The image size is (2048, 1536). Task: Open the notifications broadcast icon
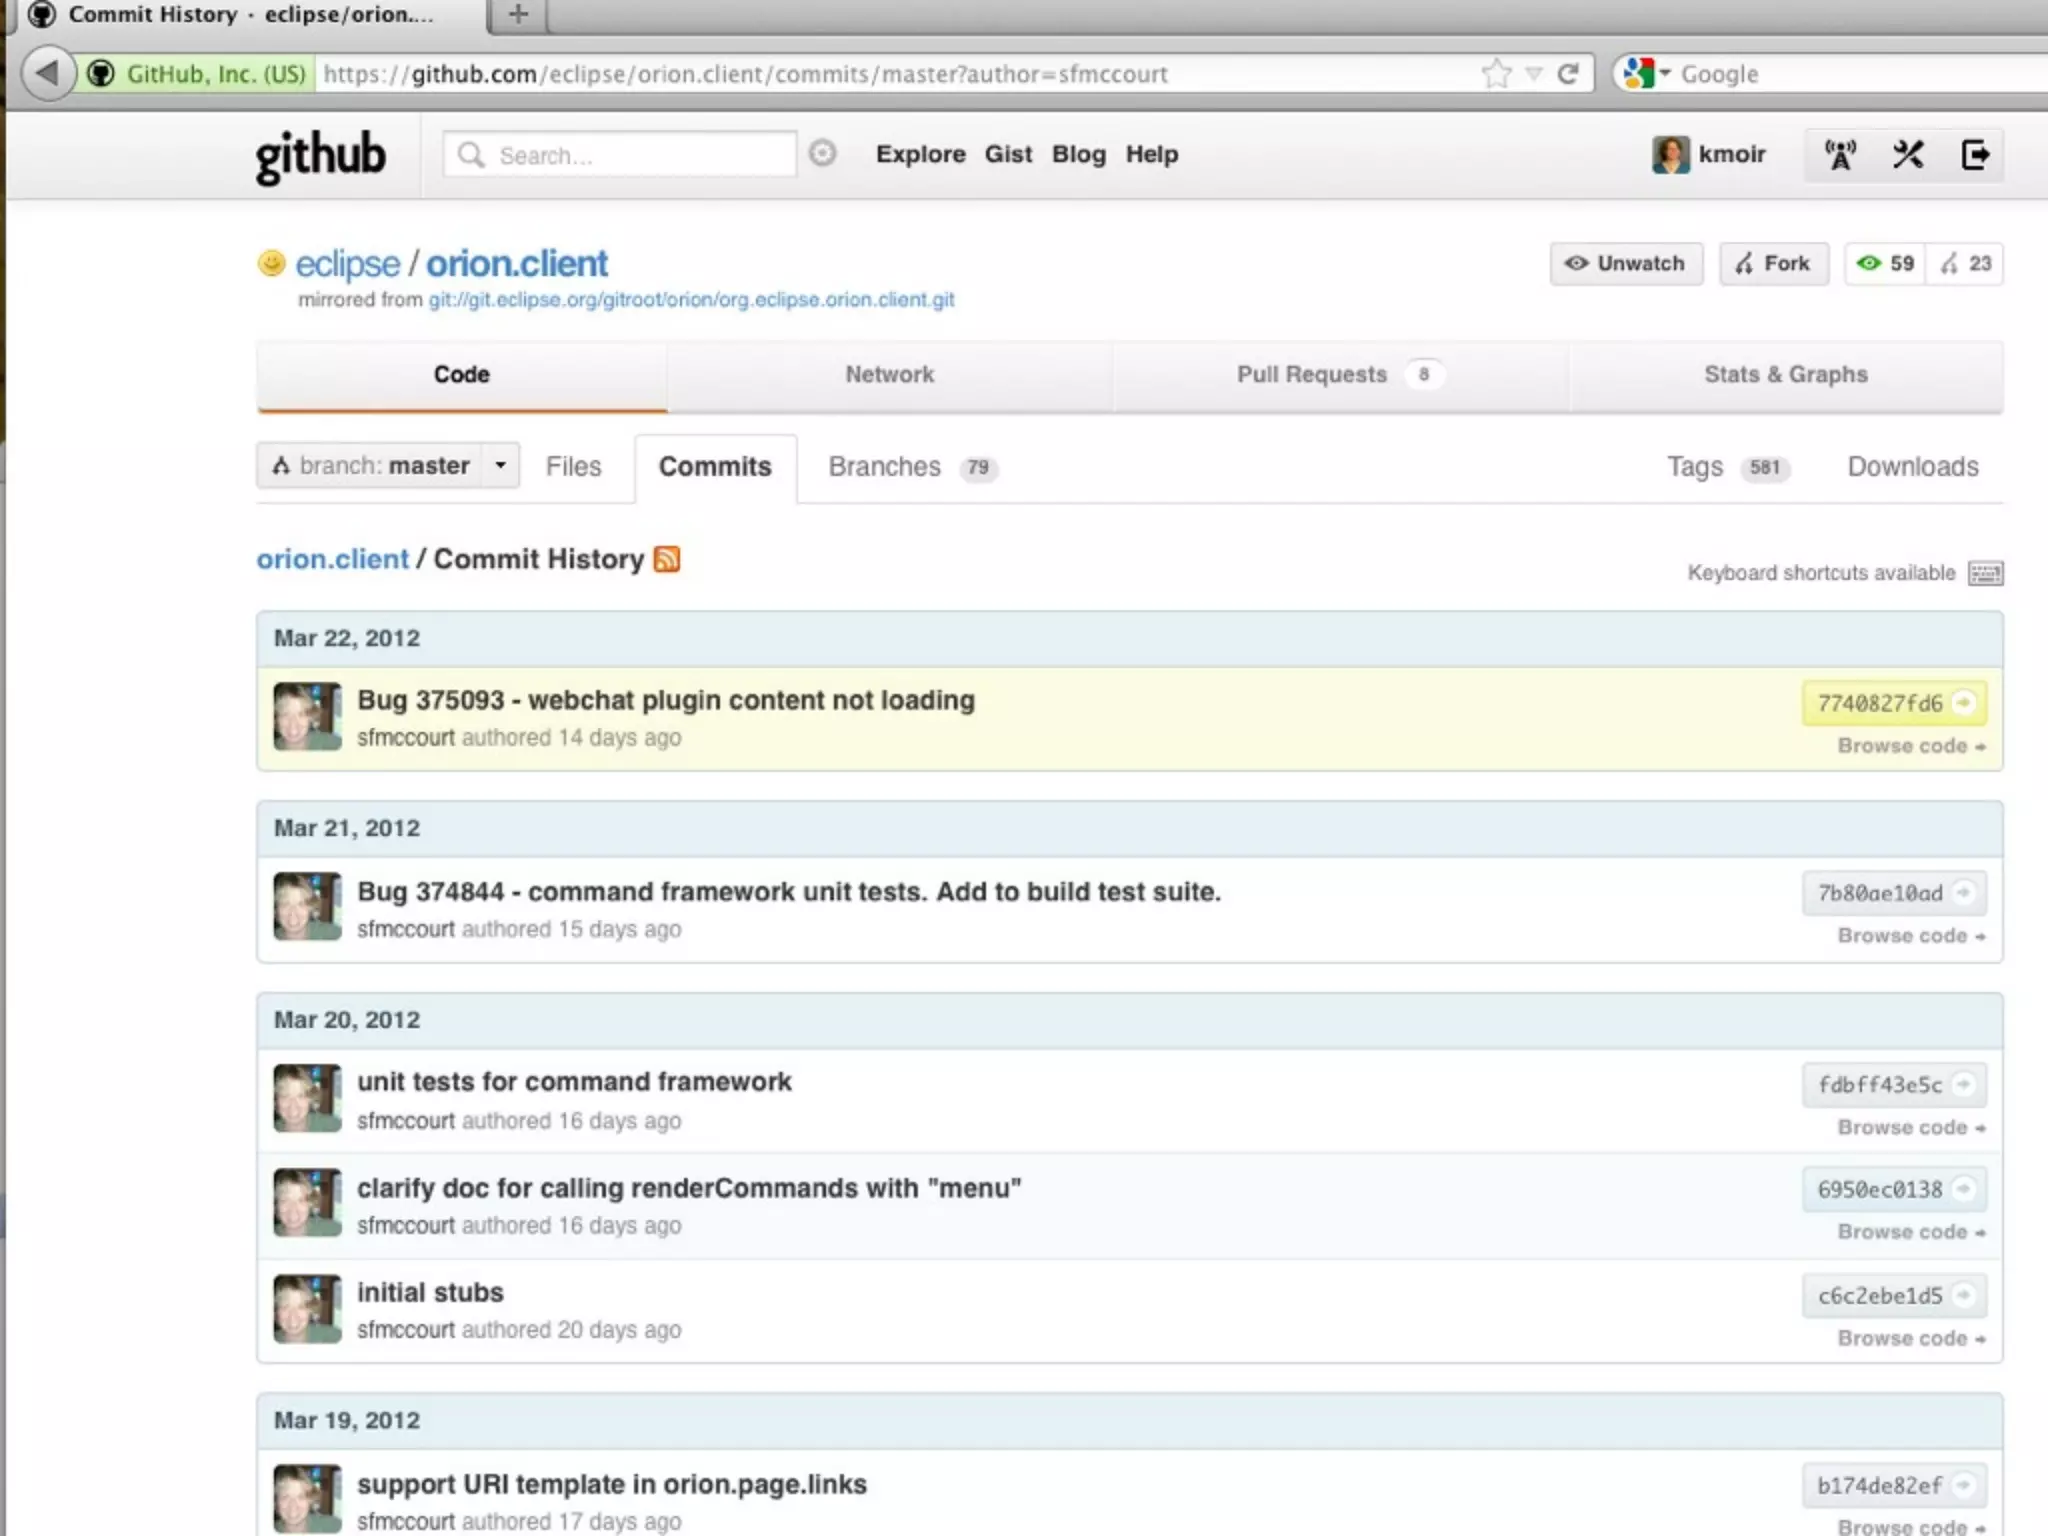(1840, 155)
